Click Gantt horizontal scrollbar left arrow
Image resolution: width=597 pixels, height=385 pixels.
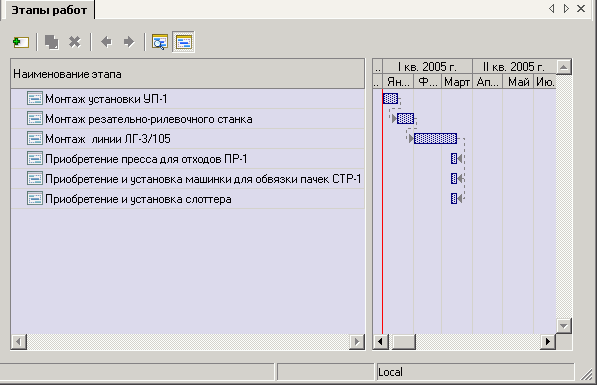coord(380,342)
